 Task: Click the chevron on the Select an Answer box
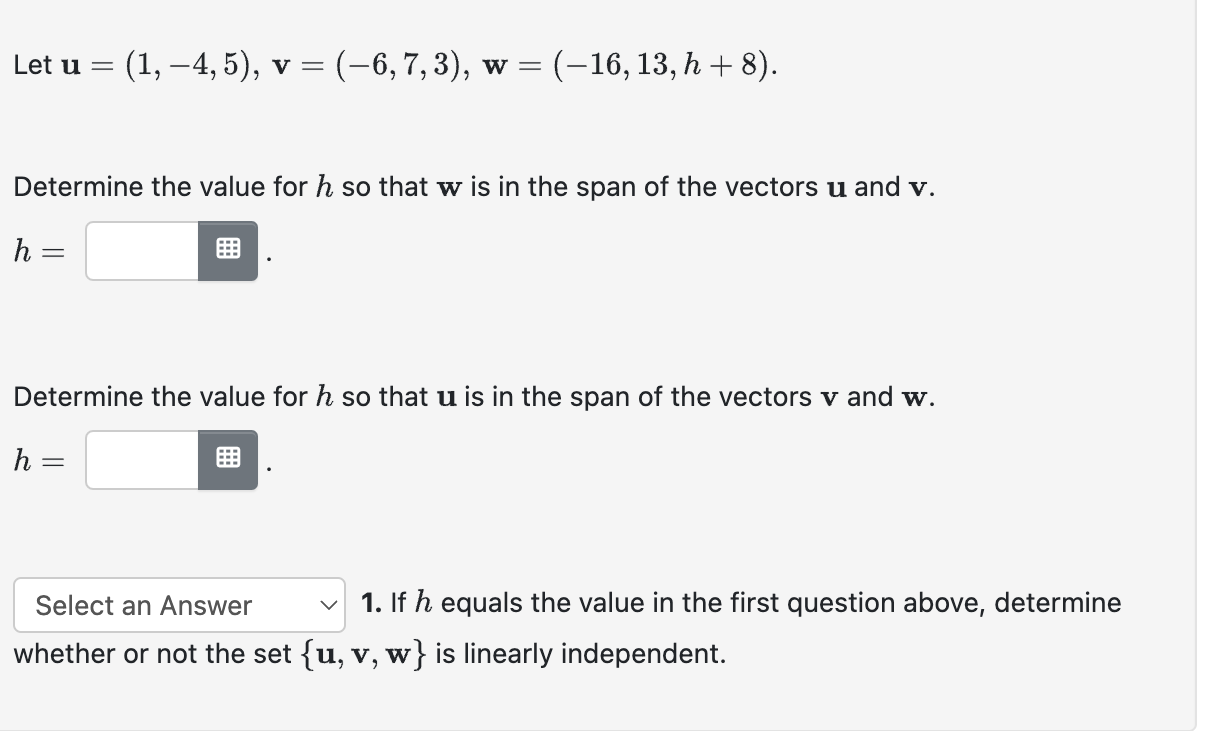329,605
